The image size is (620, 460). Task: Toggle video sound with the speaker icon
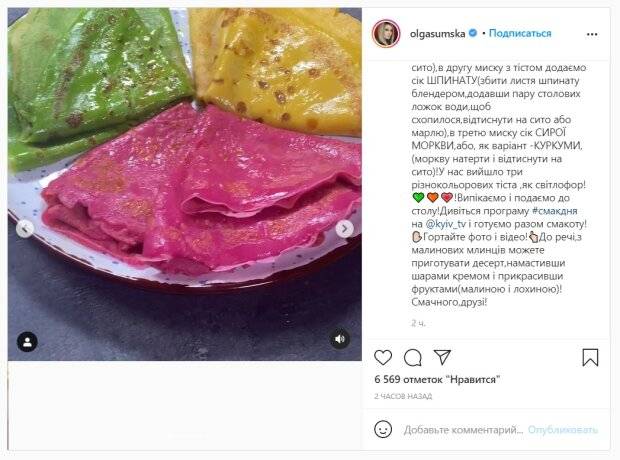340,339
